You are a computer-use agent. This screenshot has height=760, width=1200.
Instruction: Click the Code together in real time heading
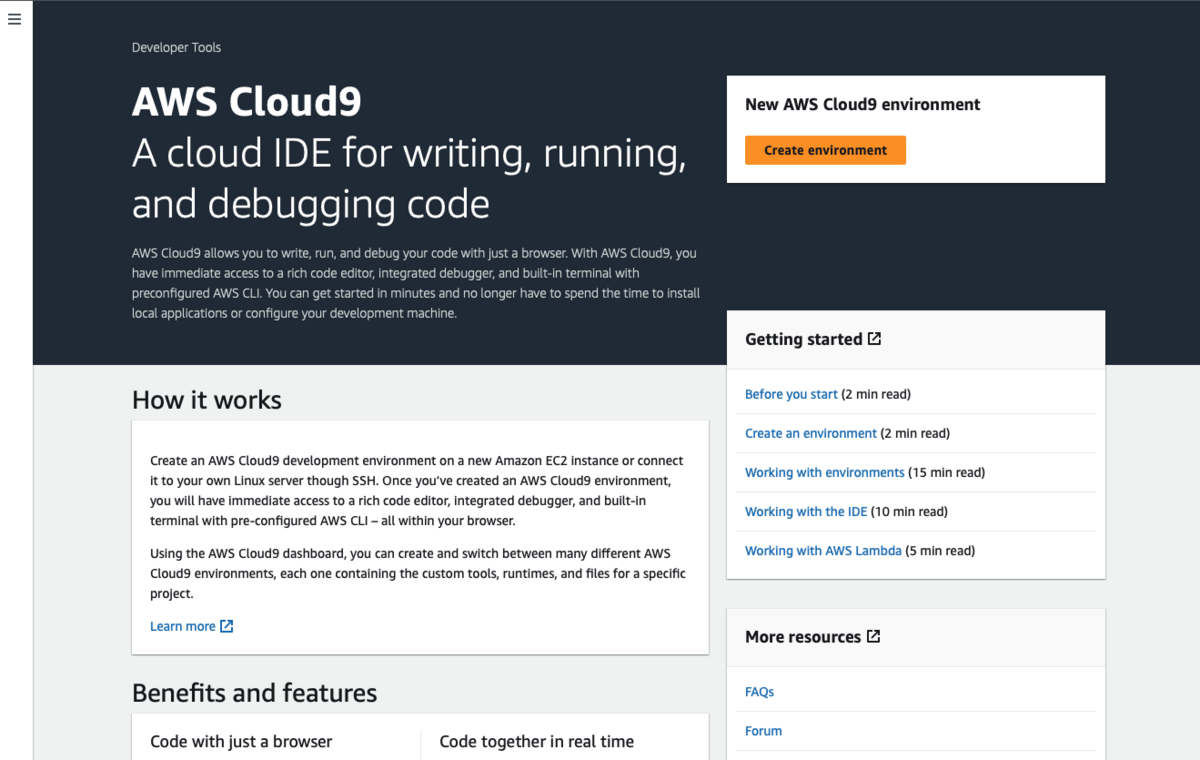click(537, 741)
